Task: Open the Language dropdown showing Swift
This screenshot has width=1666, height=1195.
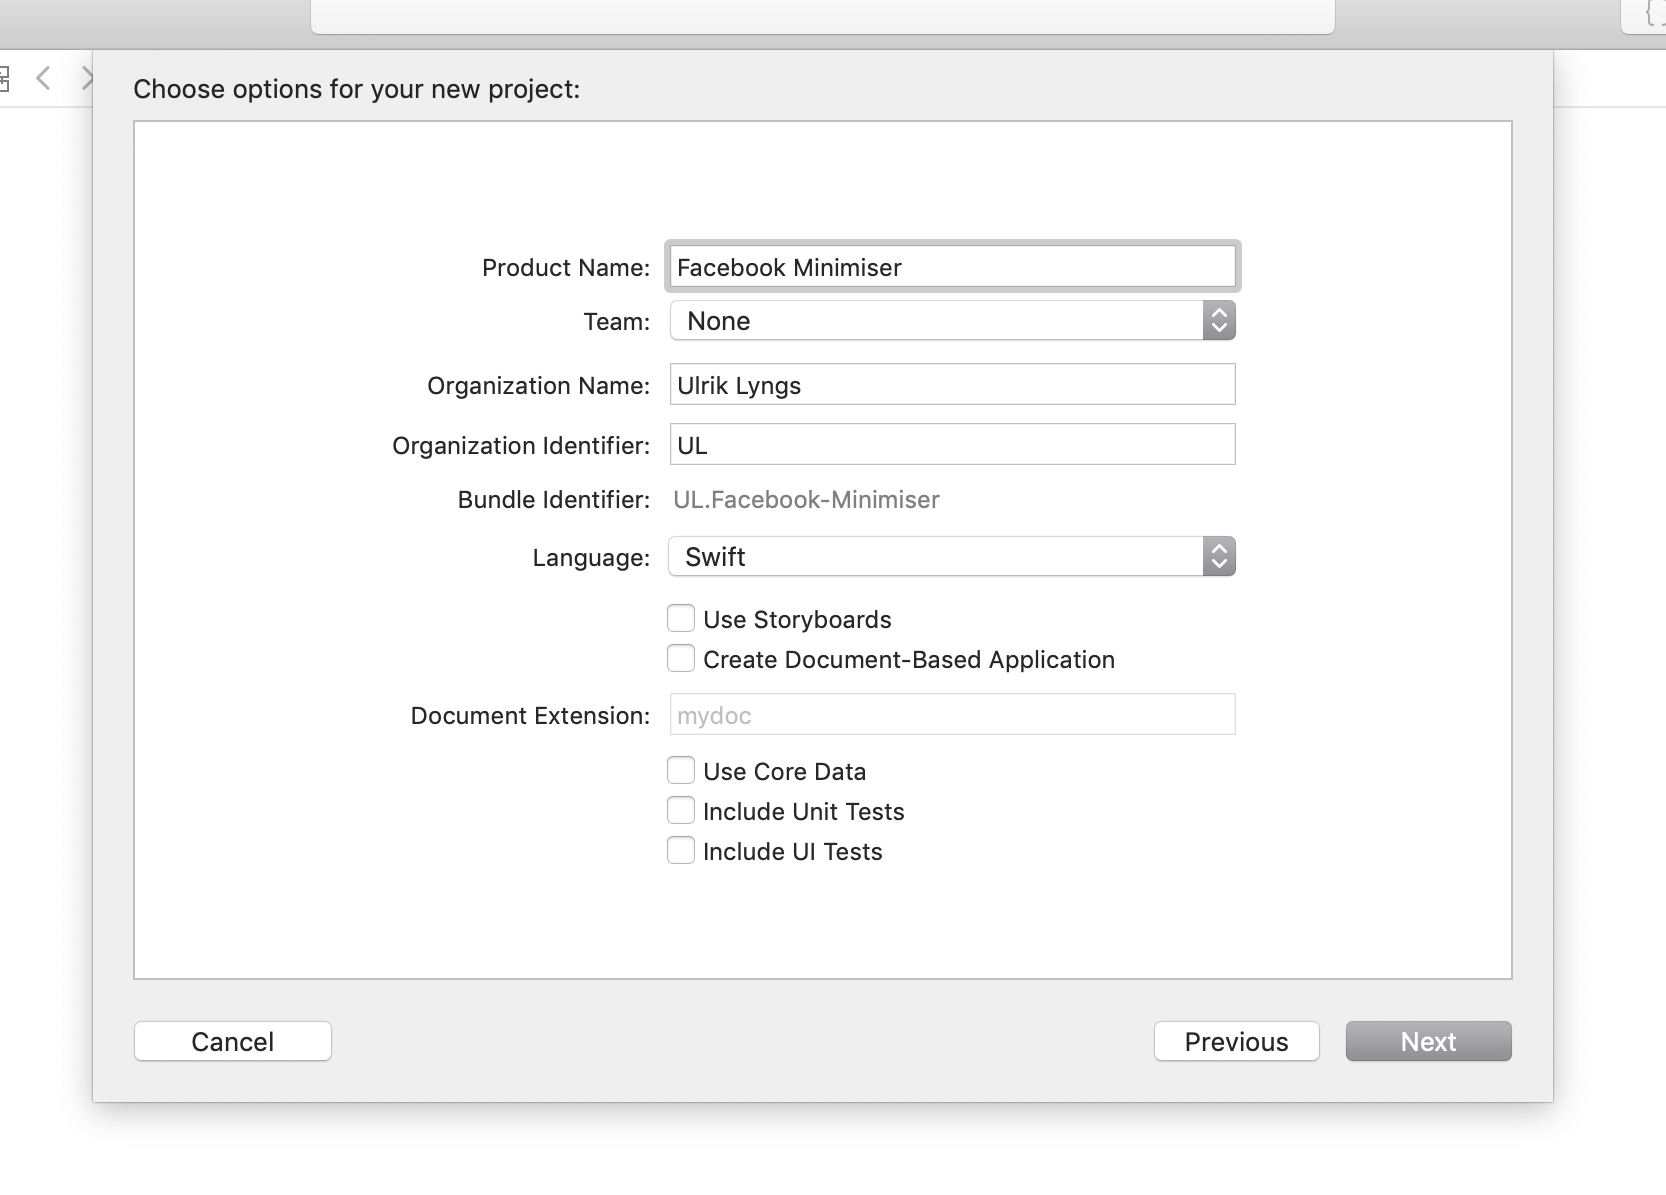Action: coord(952,557)
